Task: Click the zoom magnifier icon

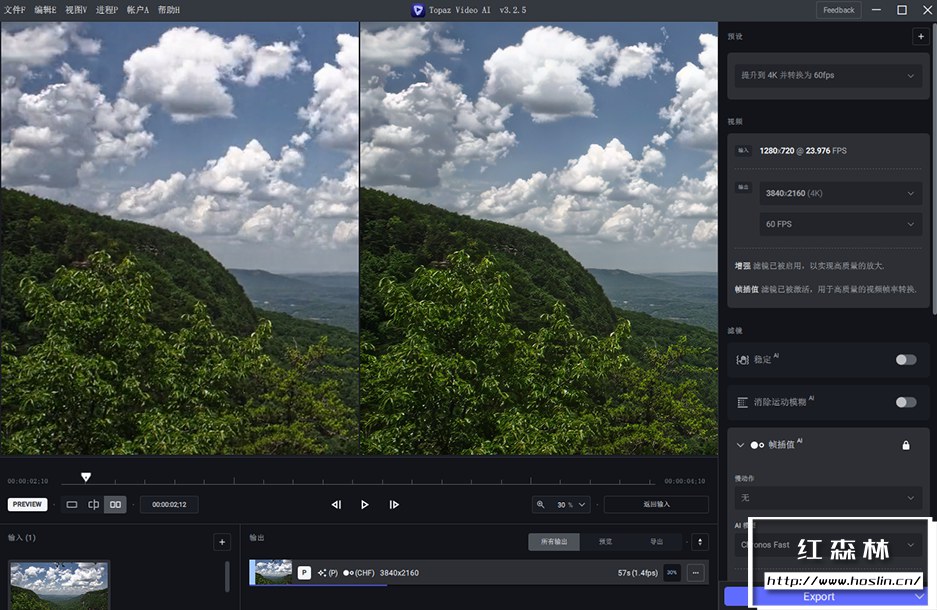Action: pyautogui.click(x=541, y=505)
